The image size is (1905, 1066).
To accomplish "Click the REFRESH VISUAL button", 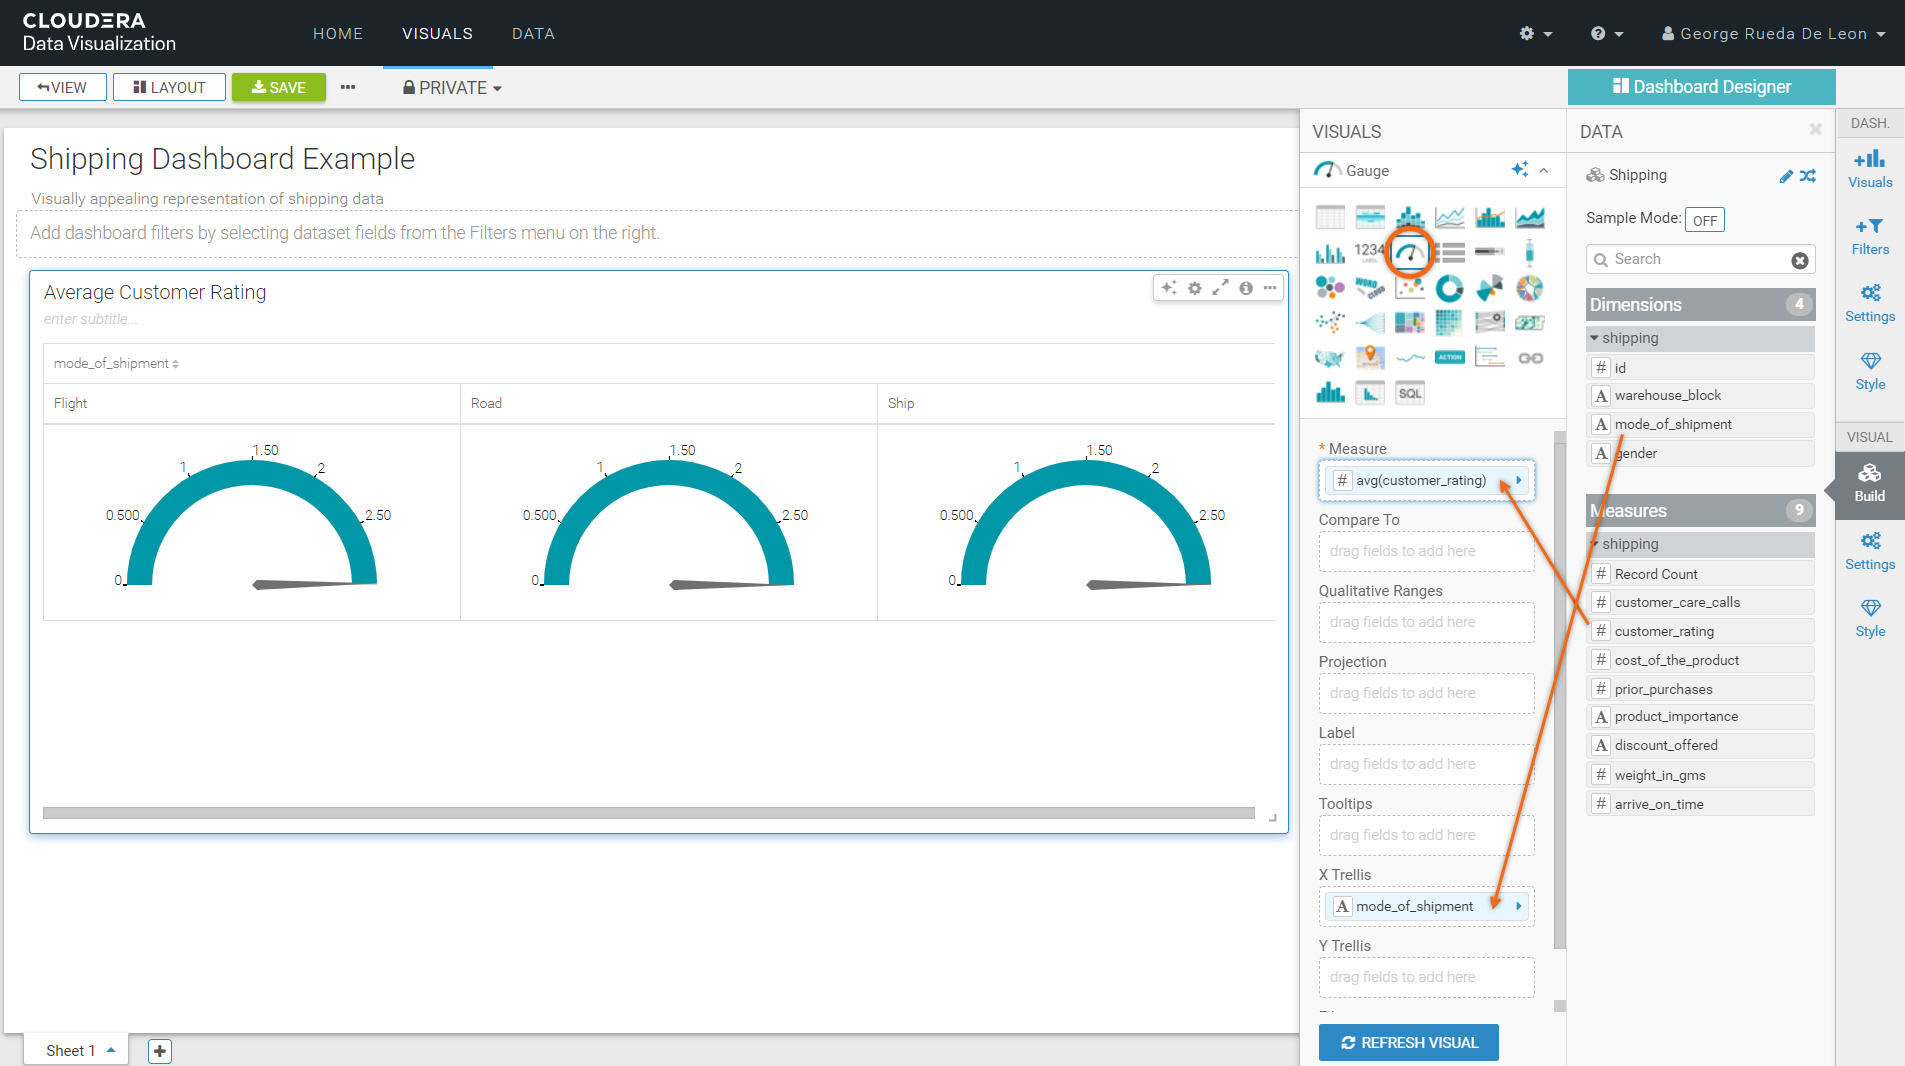I will click(1408, 1042).
